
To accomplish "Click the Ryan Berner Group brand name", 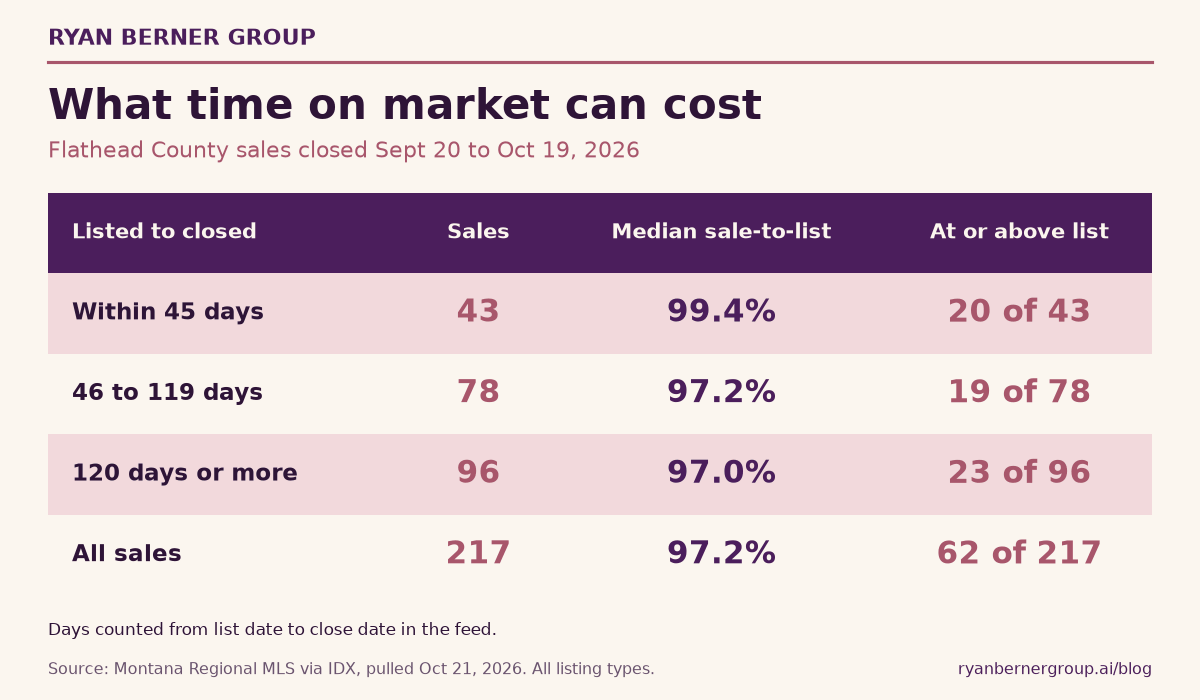I will pyautogui.click(x=182, y=38).
